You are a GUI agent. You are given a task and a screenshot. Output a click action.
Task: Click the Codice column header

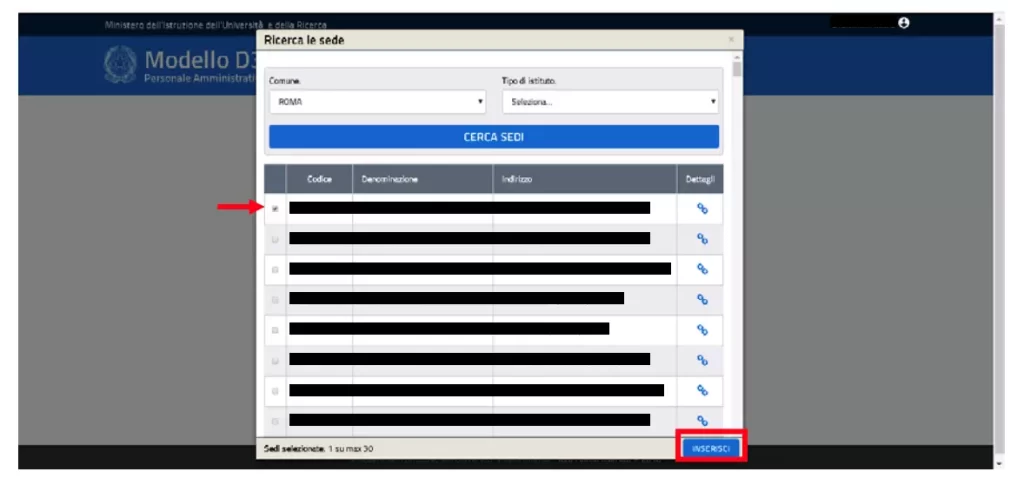(319, 179)
